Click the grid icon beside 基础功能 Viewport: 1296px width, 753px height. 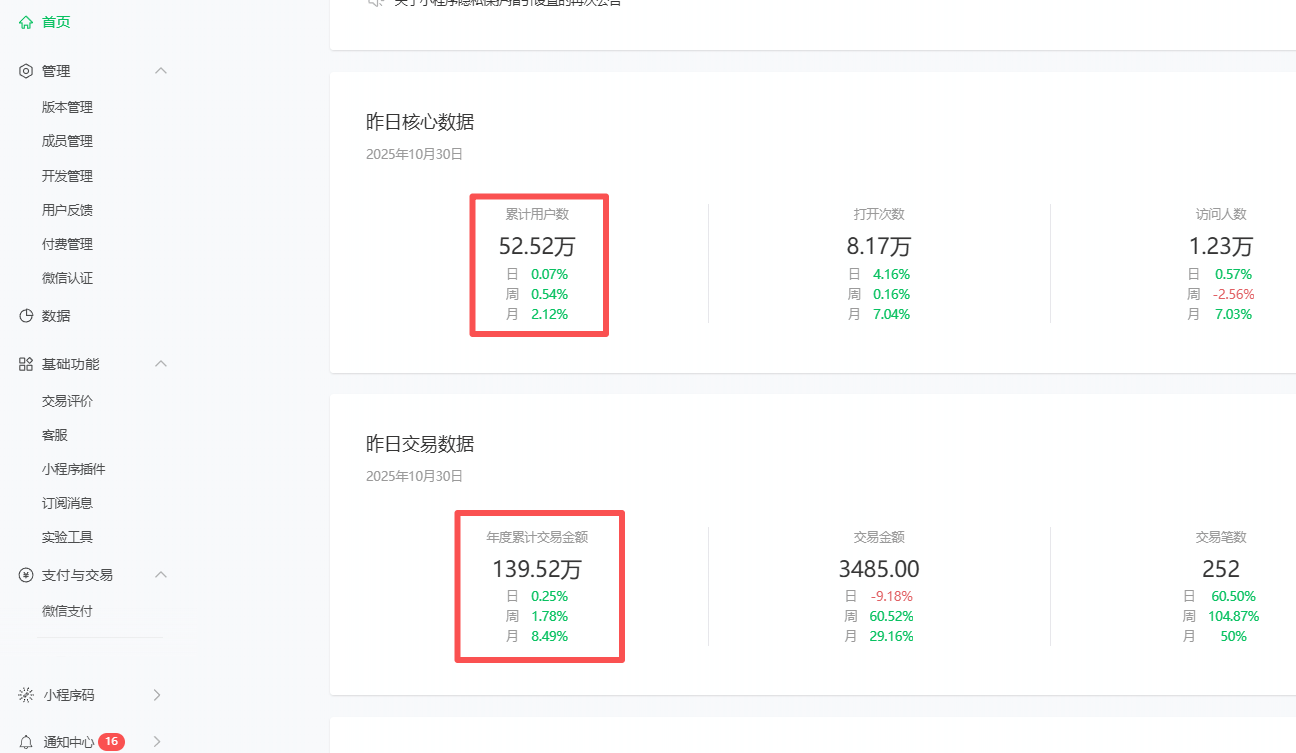click(x=26, y=364)
